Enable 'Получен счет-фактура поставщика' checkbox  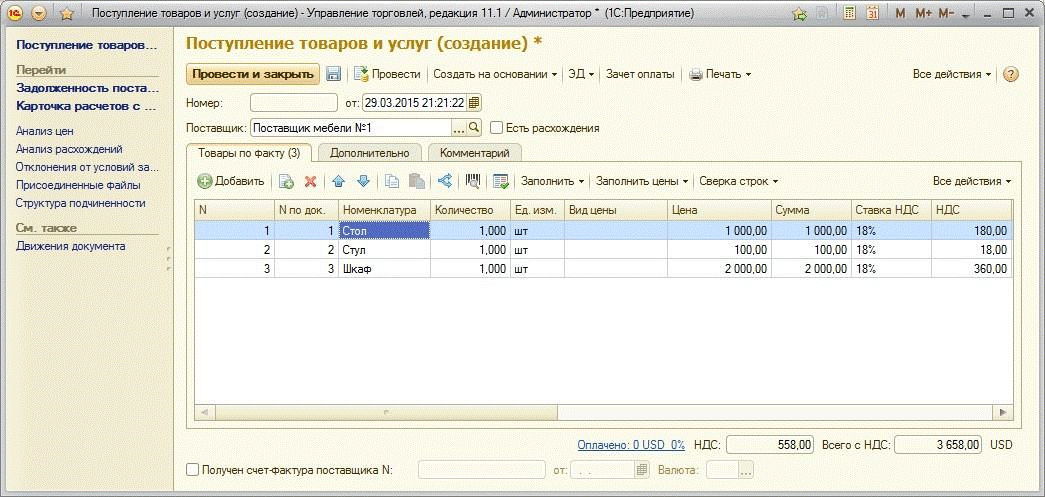(x=193, y=469)
